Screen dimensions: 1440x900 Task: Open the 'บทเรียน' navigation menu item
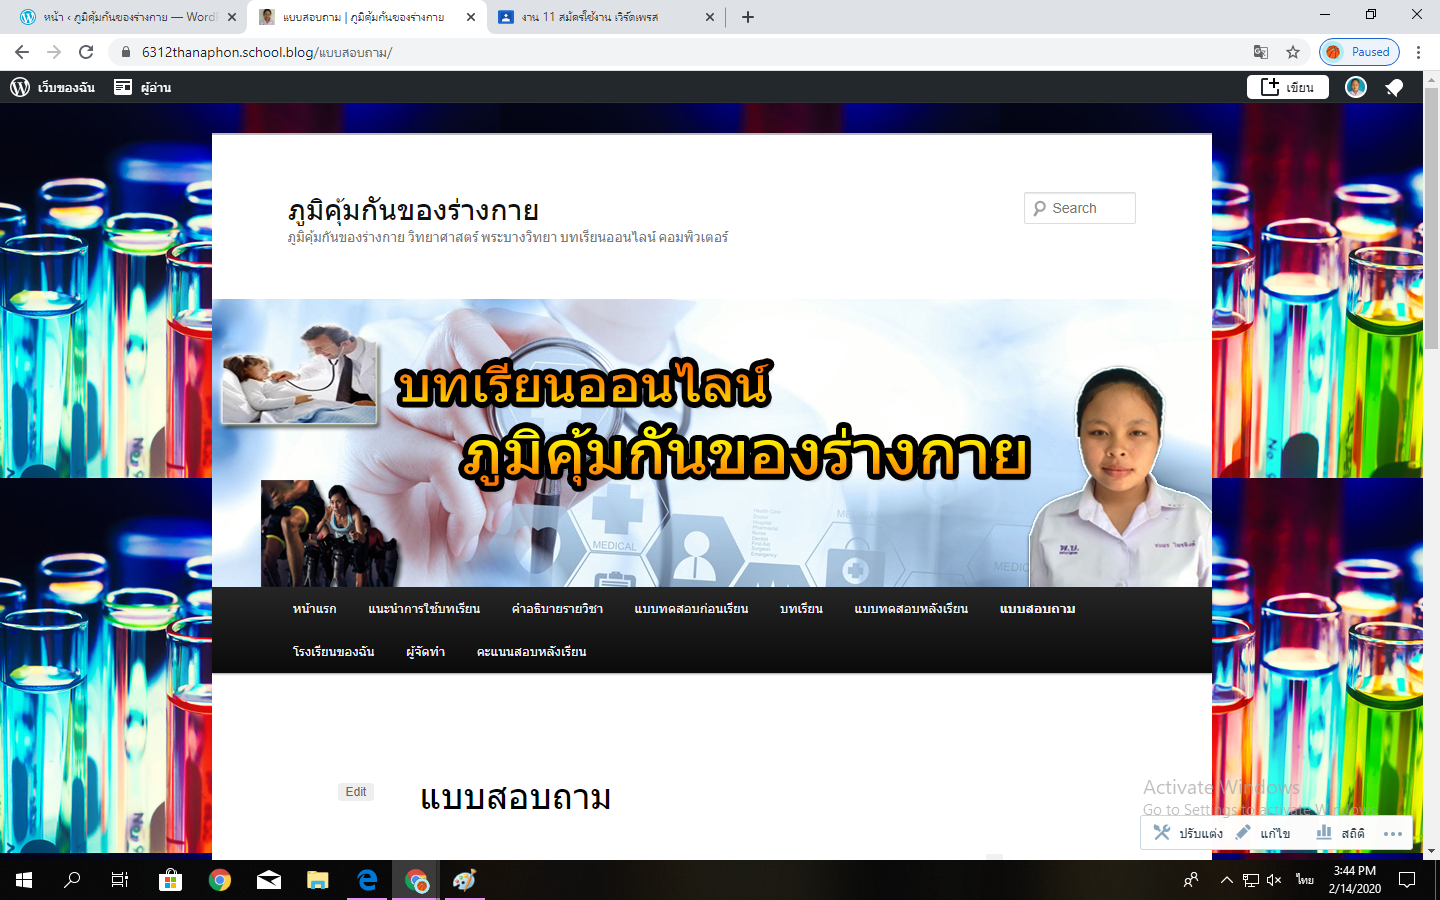coord(801,609)
